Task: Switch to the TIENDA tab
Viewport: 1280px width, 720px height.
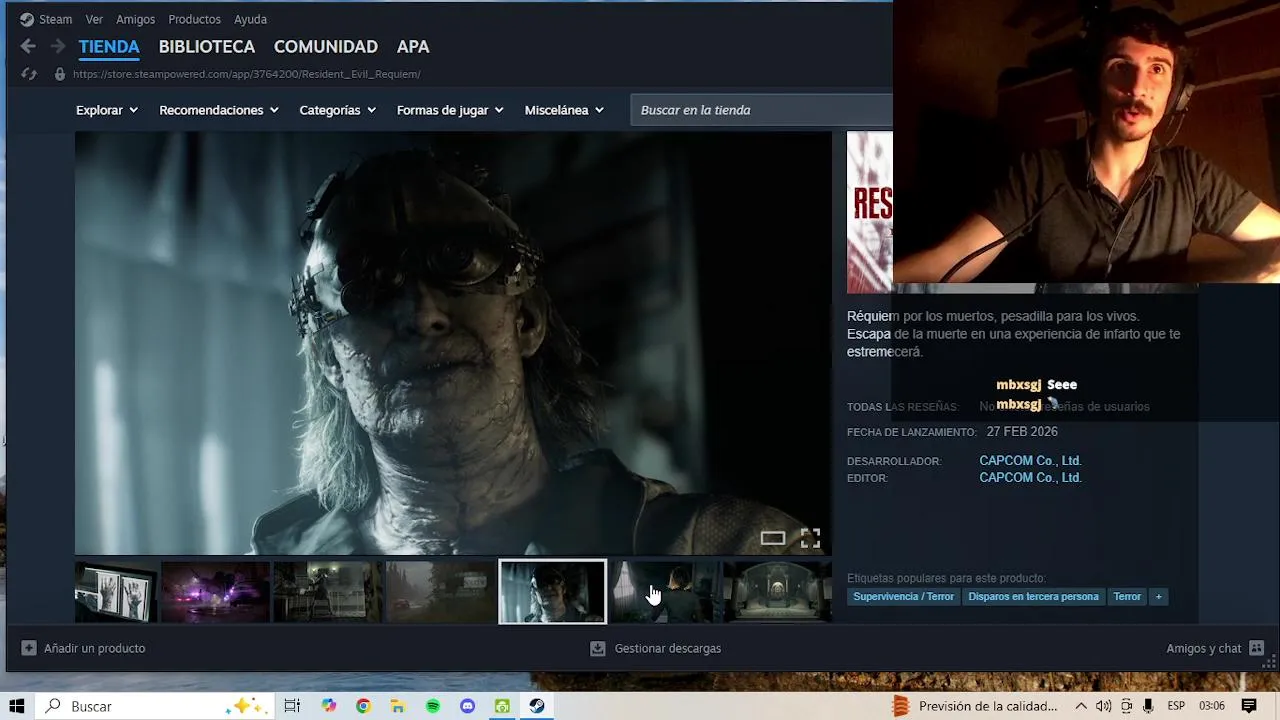Action: click(x=109, y=46)
